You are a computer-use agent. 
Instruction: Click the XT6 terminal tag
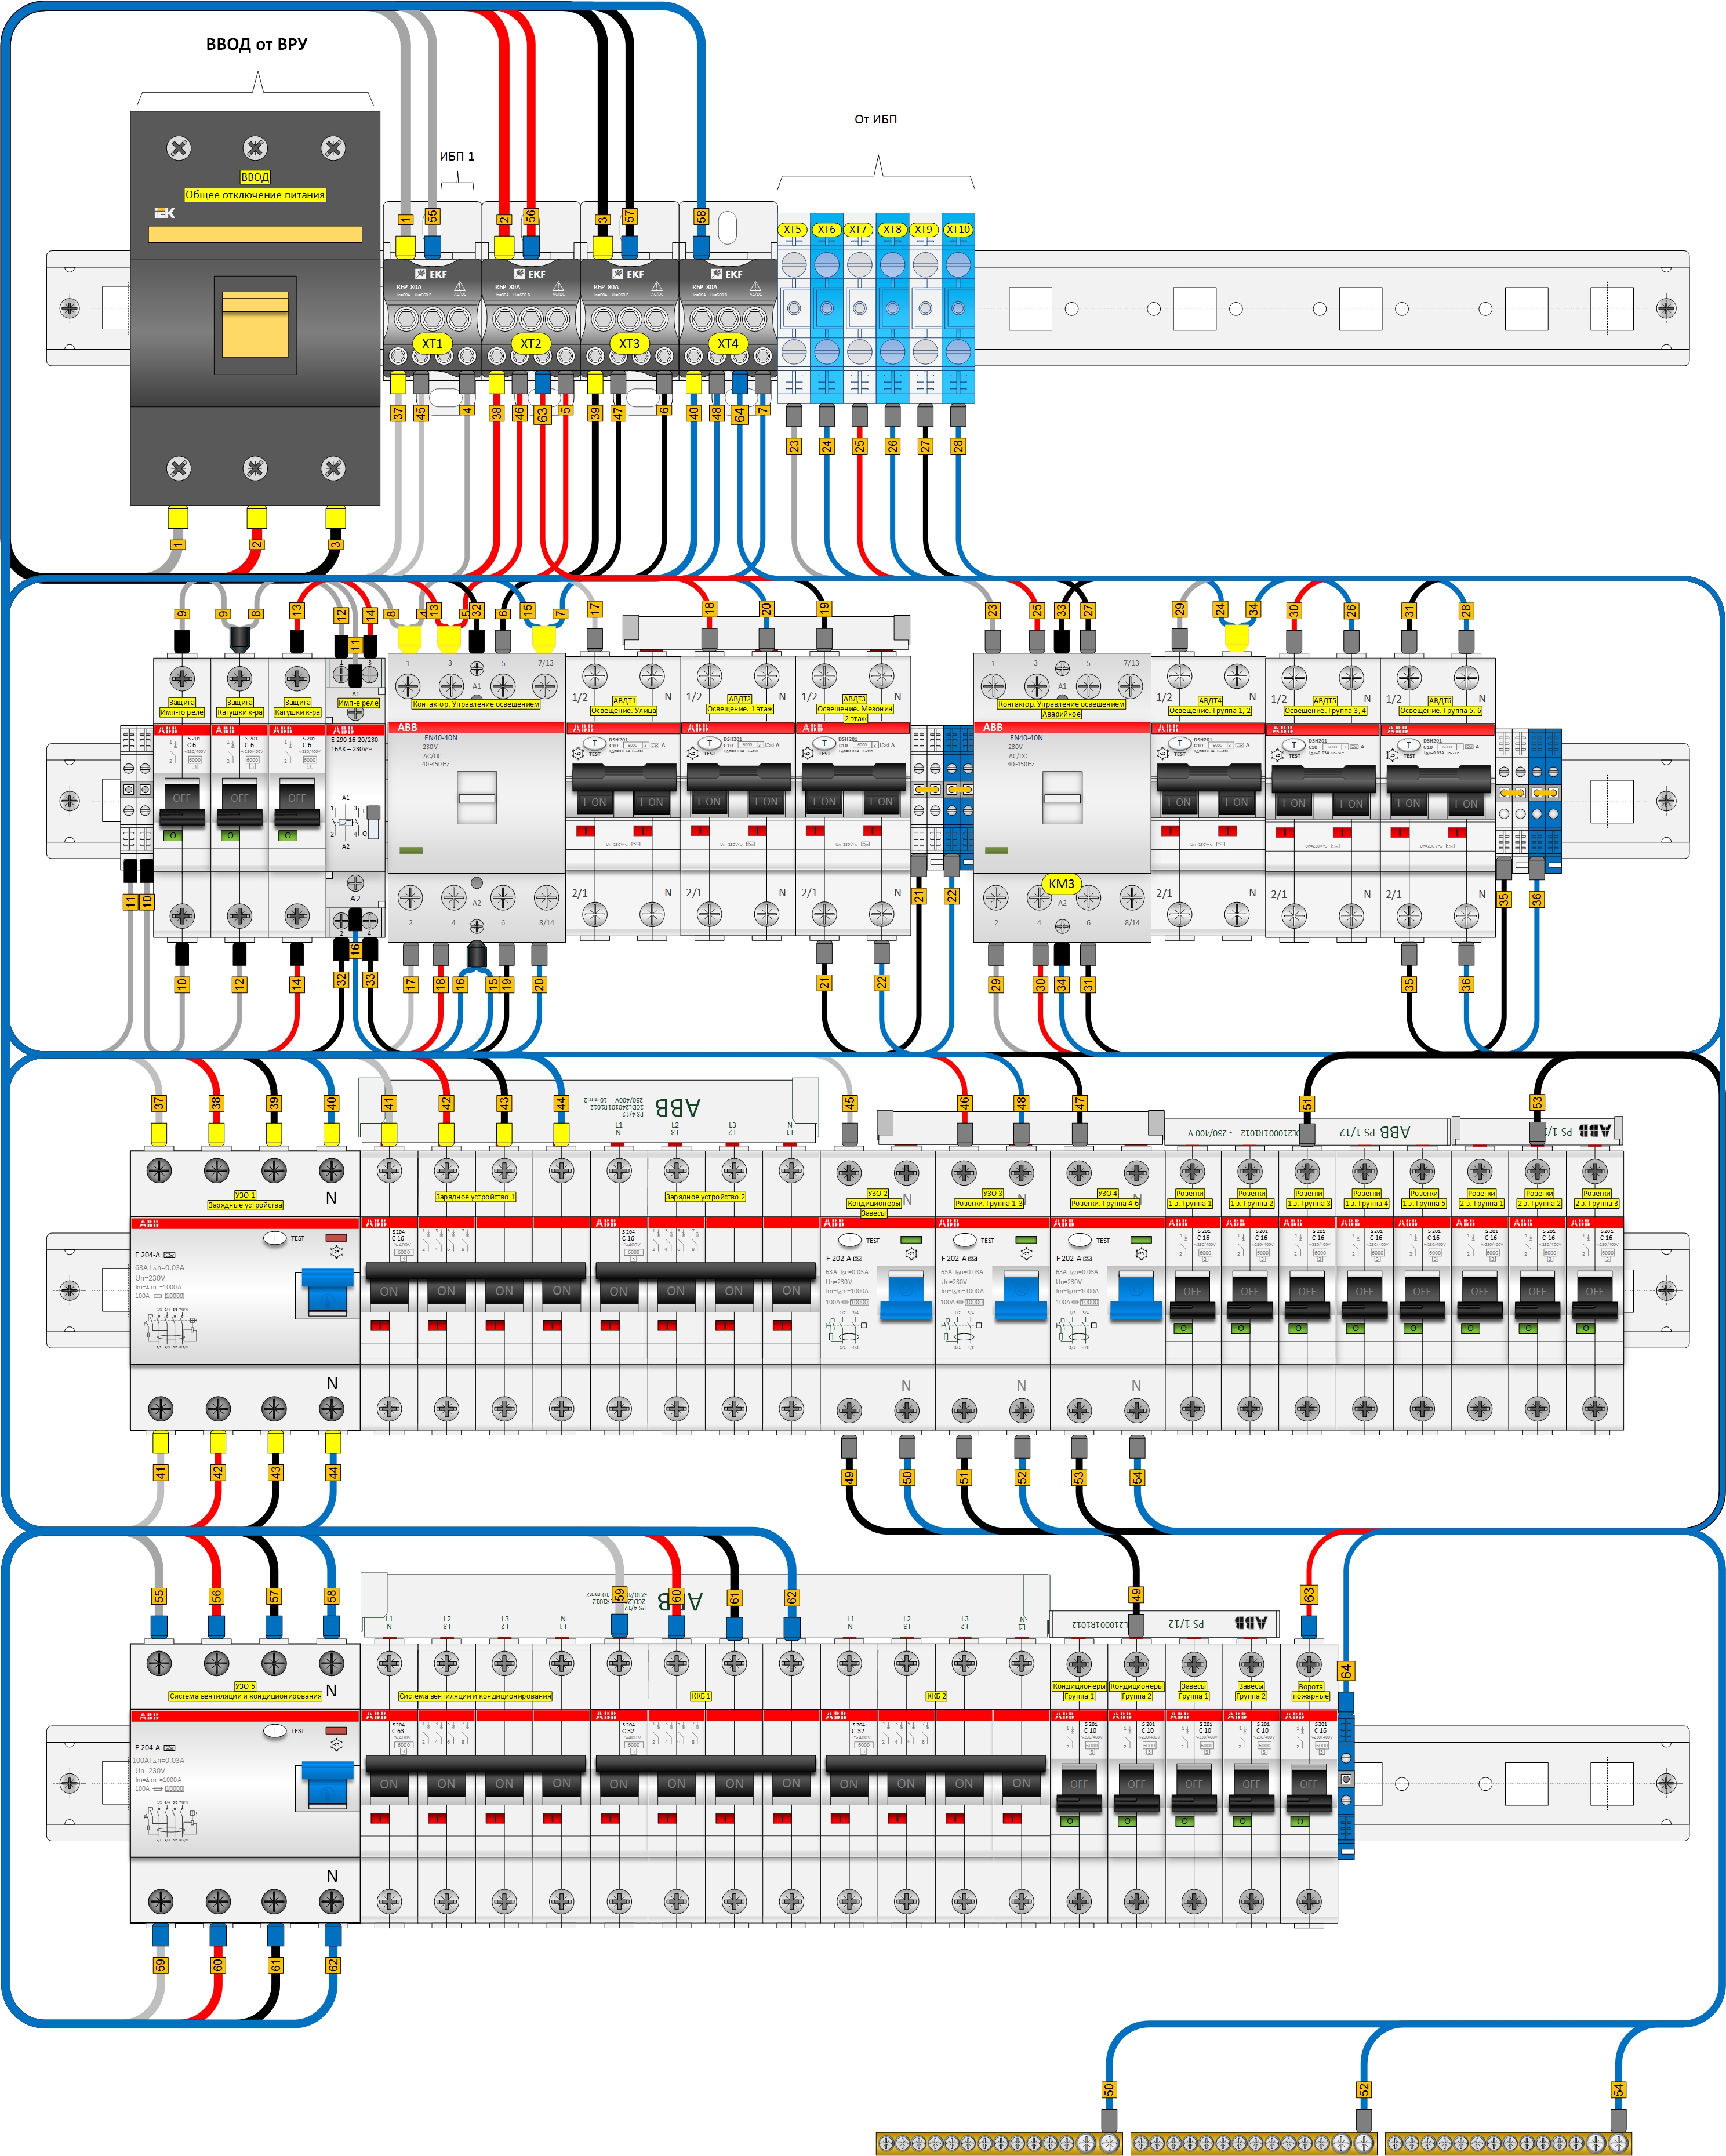(826, 229)
